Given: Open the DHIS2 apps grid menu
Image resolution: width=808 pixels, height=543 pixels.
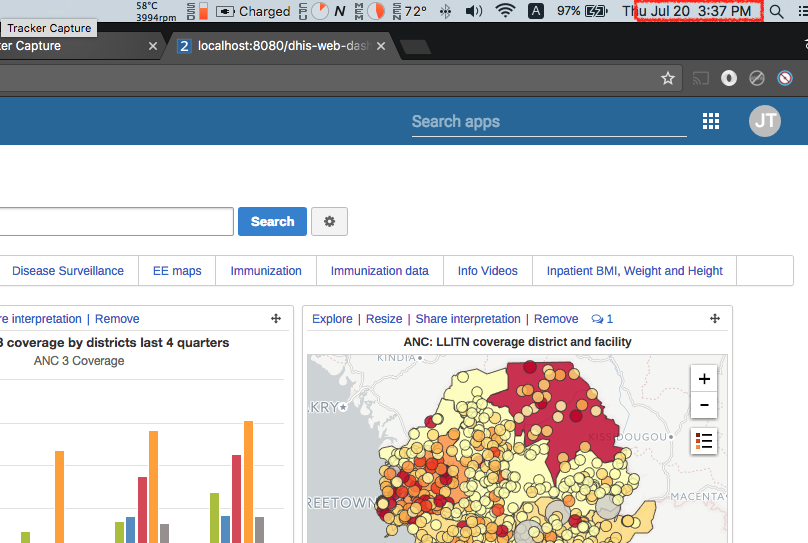Looking at the screenshot, I should [711, 121].
